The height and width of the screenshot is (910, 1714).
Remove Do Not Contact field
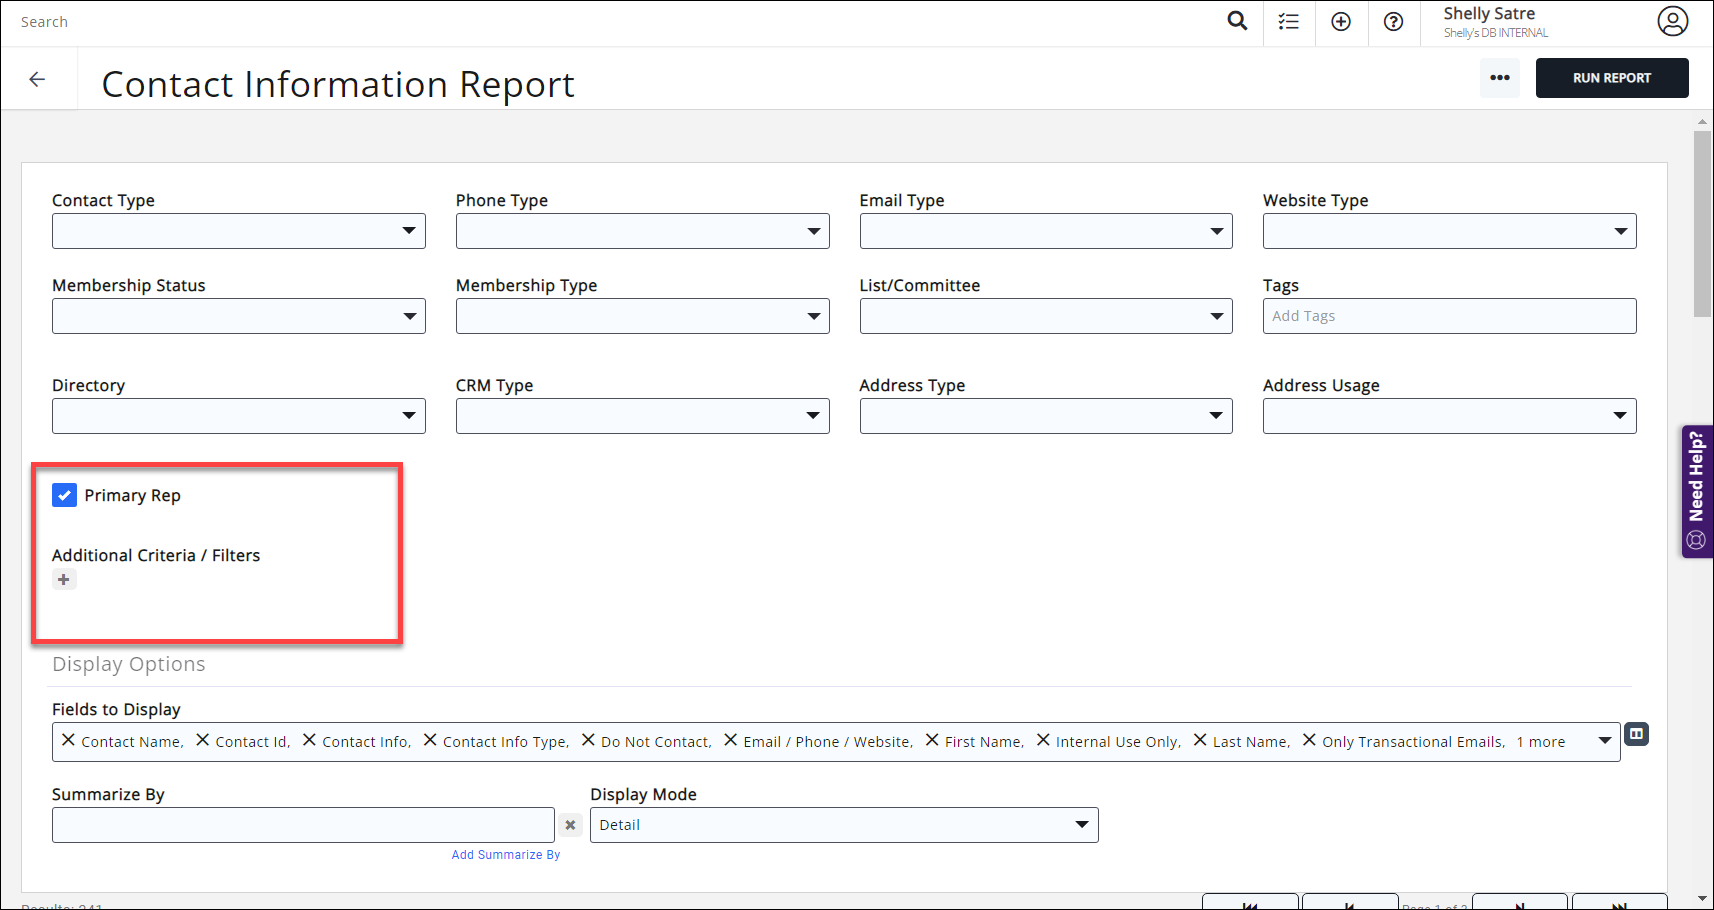click(588, 740)
